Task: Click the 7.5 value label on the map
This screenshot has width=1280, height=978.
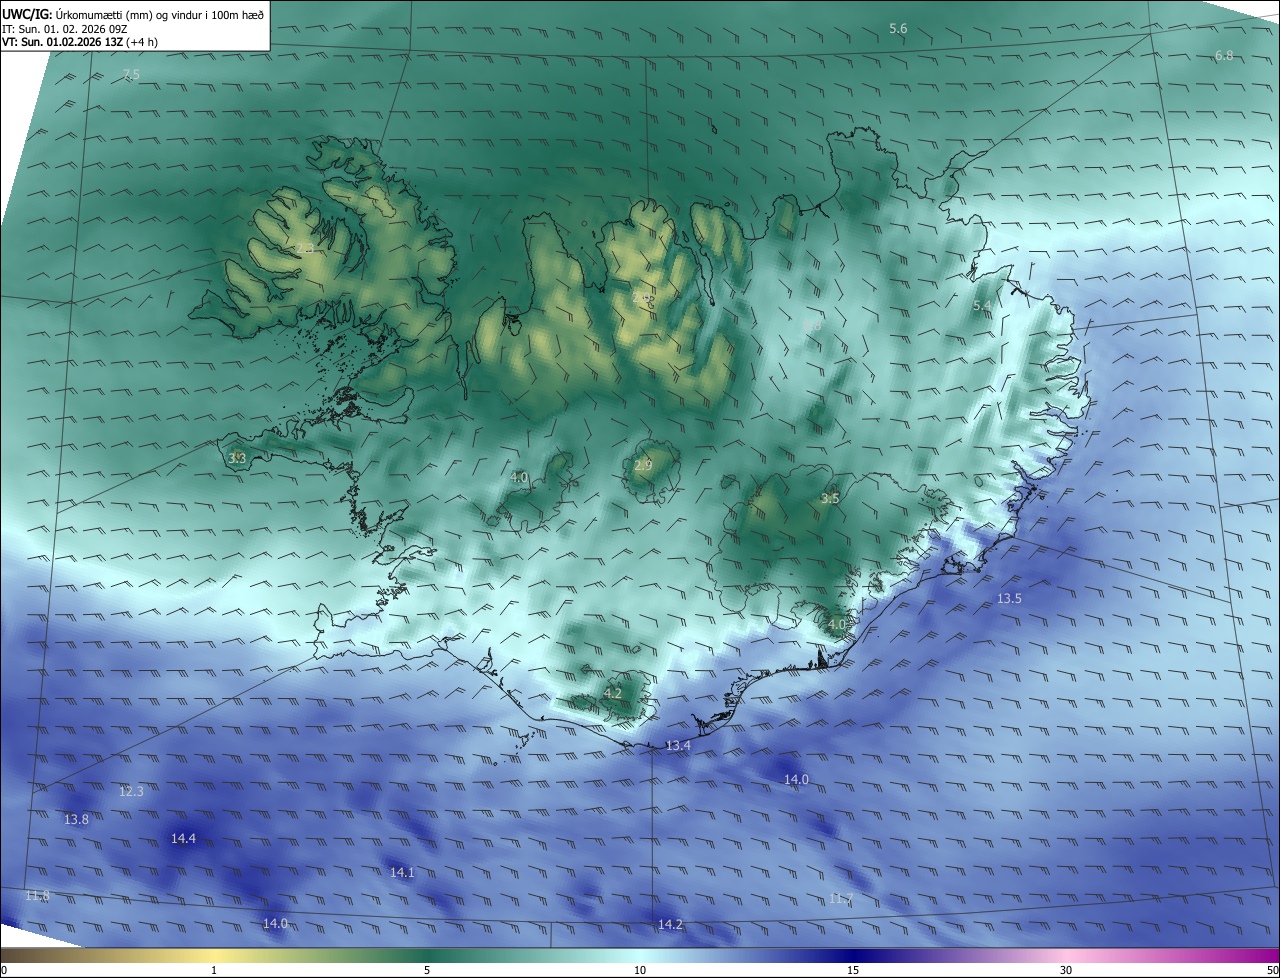Action: tap(131, 75)
